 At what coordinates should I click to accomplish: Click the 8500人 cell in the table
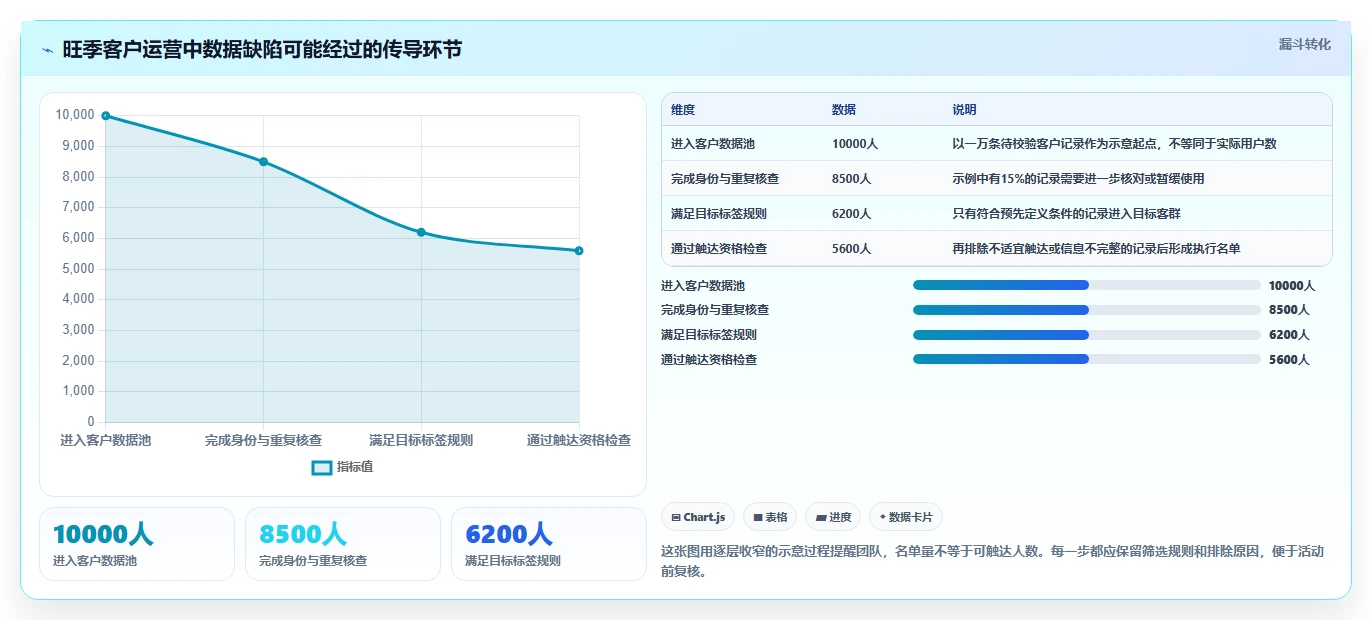tap(852, 179)
